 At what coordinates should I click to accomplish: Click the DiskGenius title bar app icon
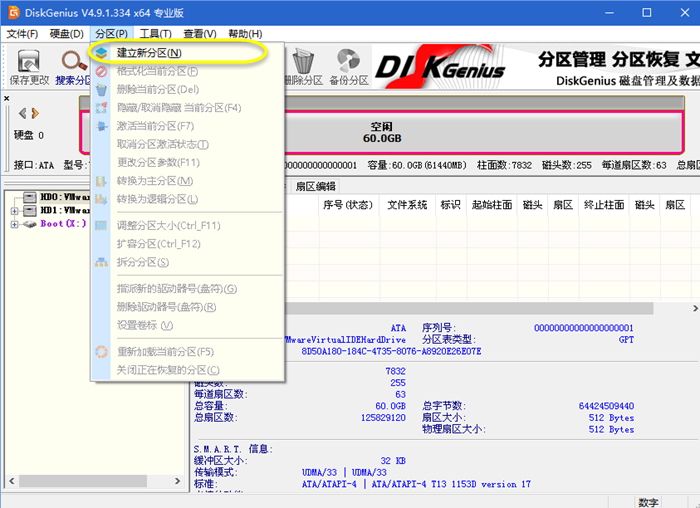click(x=13, y=12)
